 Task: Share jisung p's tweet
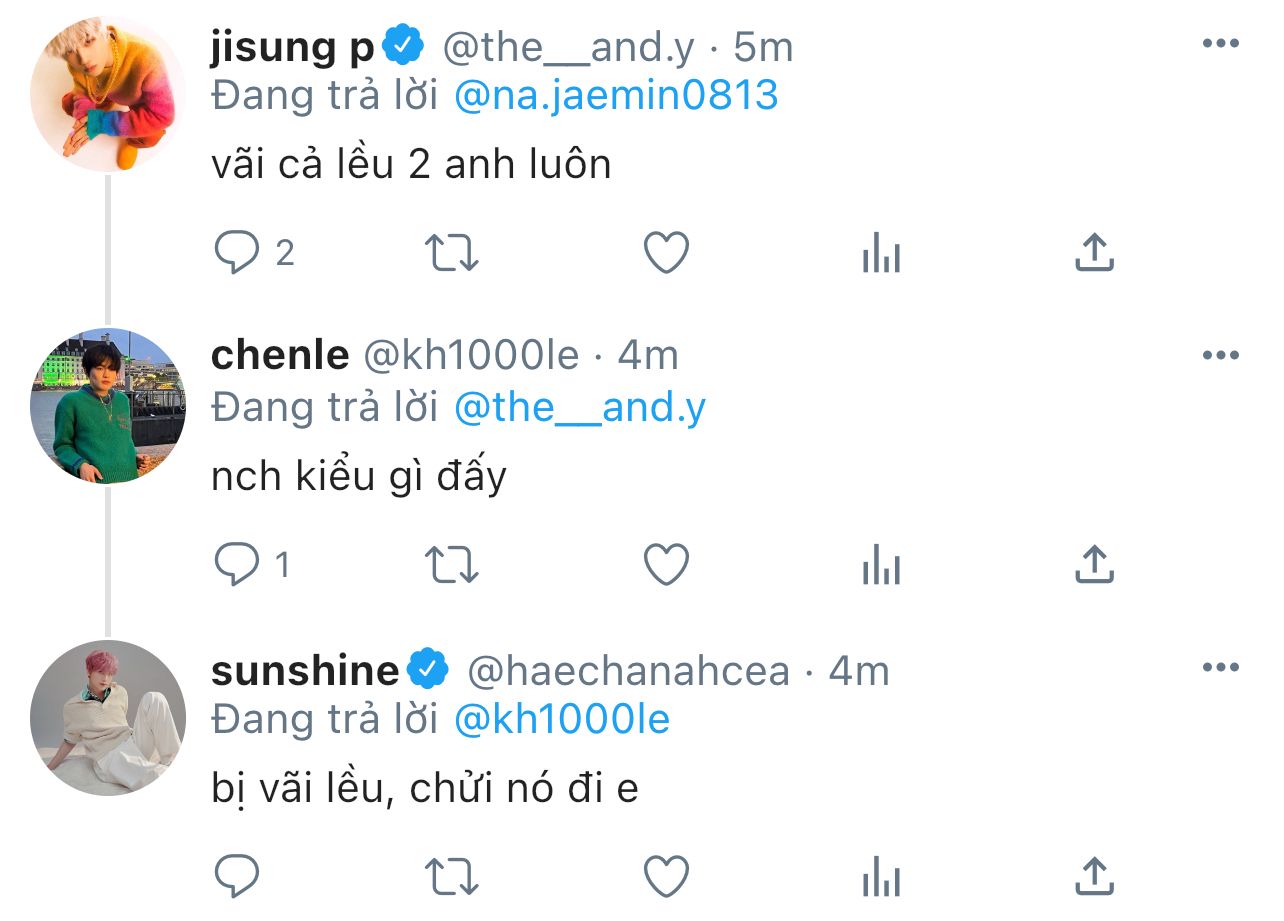tap(1094, 253)
